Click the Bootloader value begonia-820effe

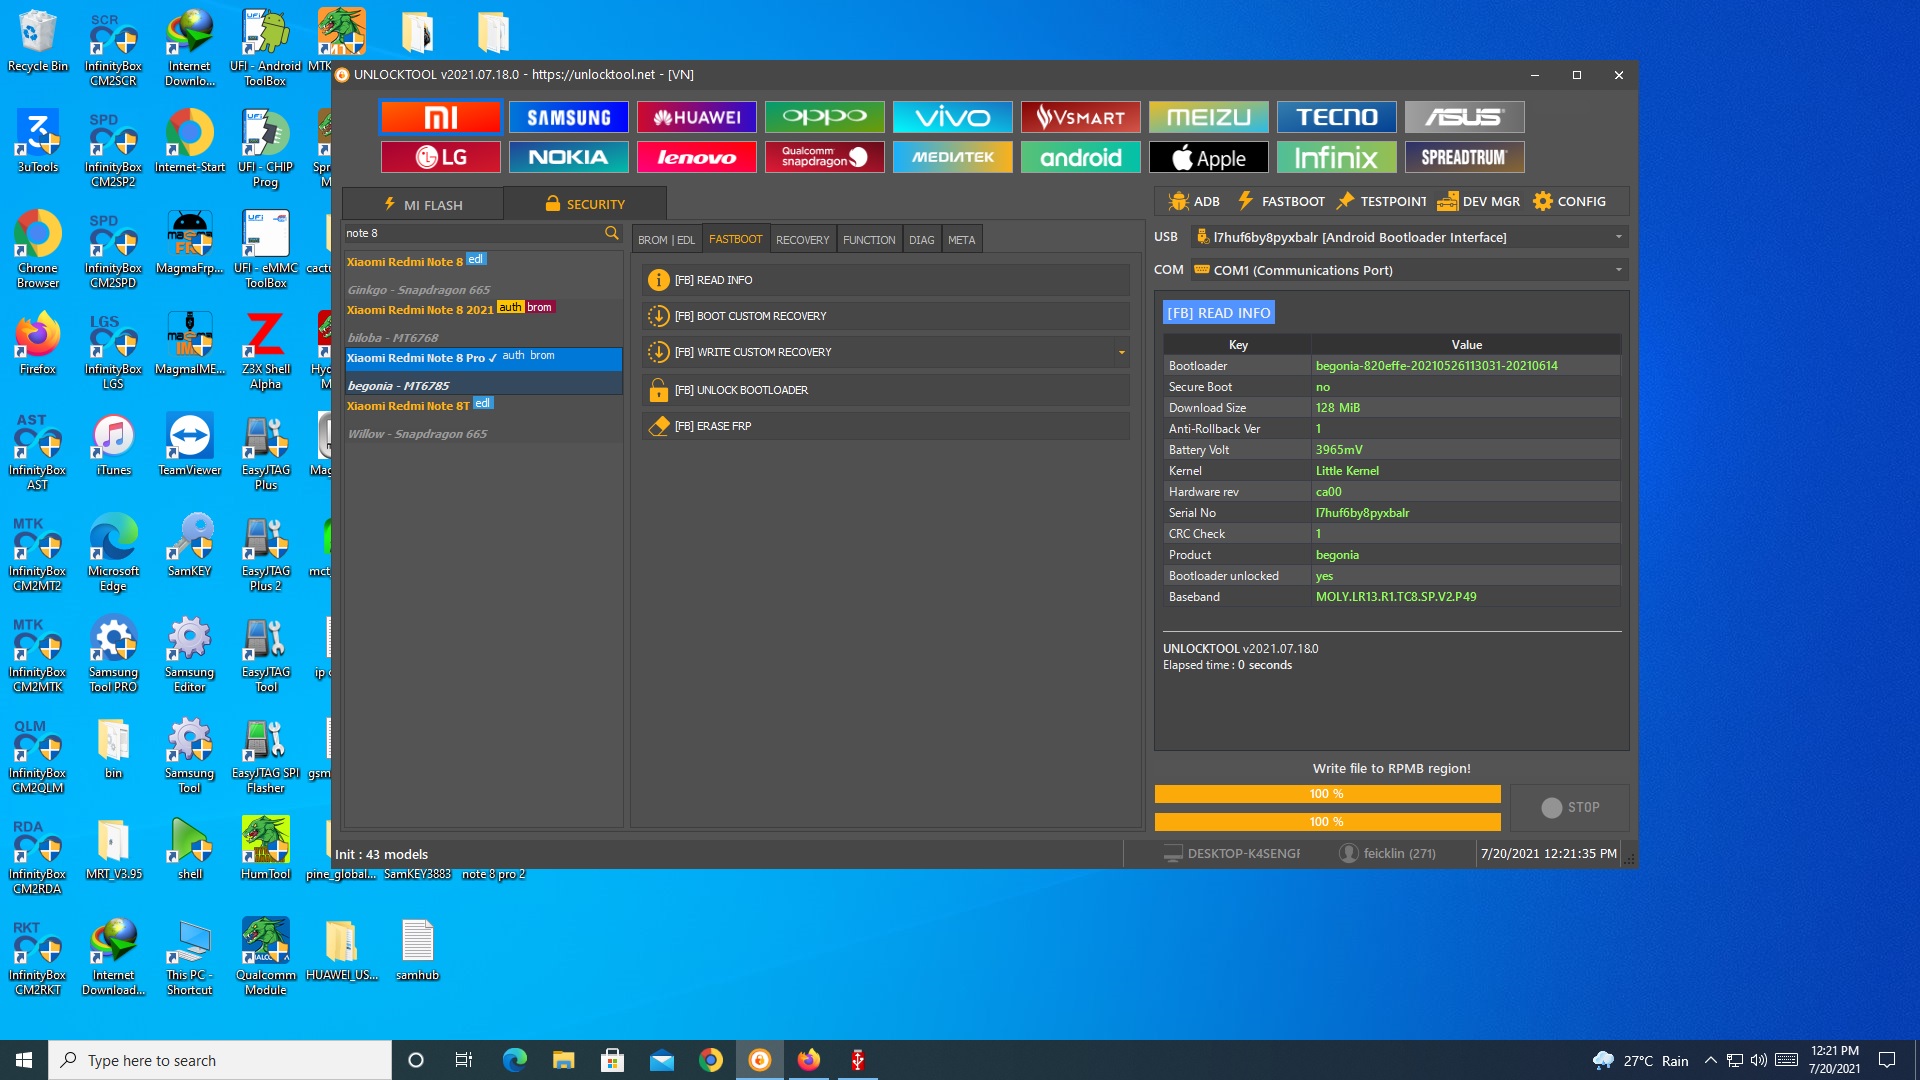click(1436, 366)
